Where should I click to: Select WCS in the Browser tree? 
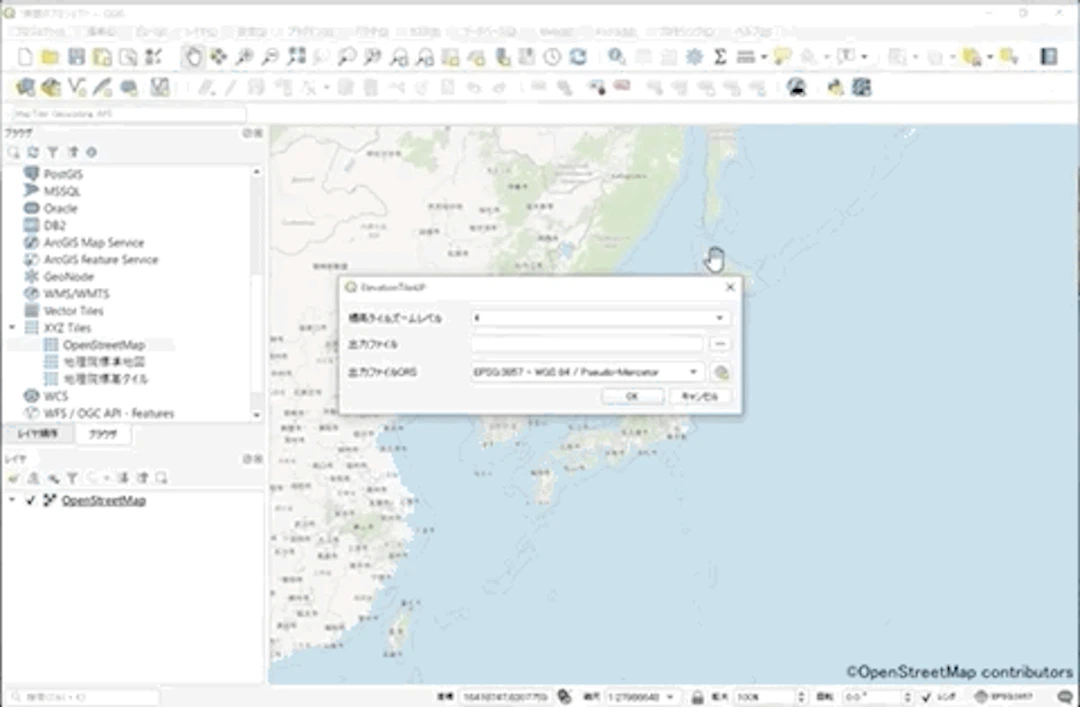point(56,396)
